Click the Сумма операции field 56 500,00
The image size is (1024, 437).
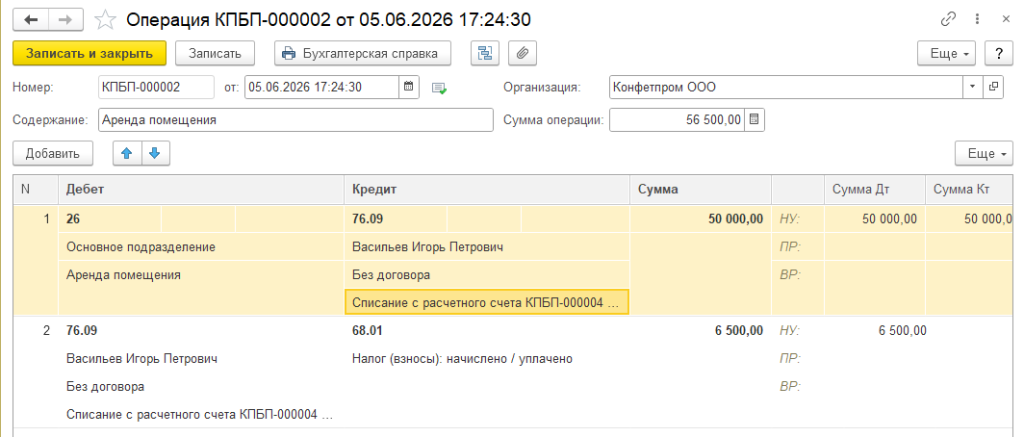(677, 120)
